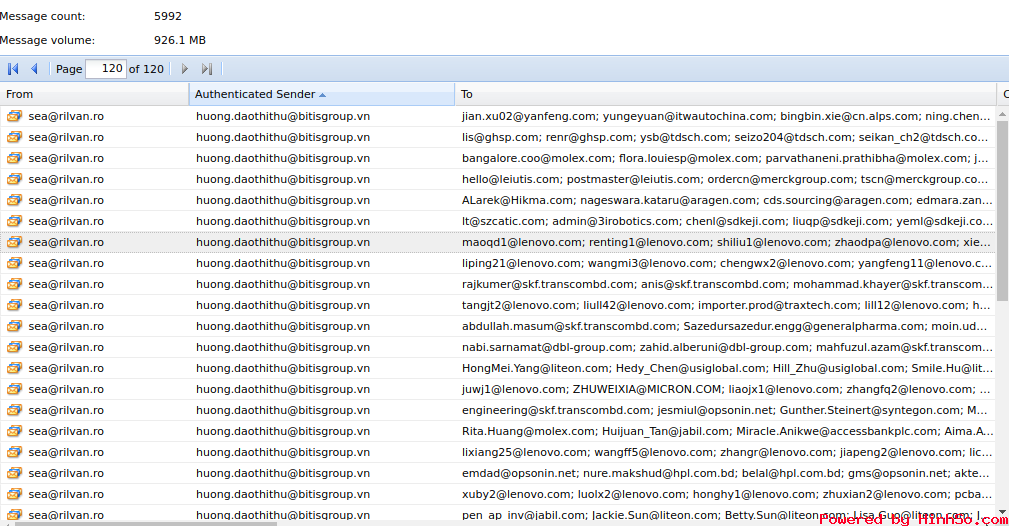
Task: Go to previous page
Action: (35, 69)
